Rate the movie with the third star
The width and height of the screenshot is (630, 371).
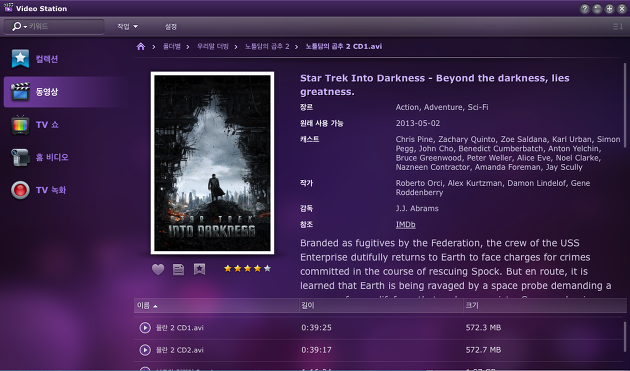(248, 269)
